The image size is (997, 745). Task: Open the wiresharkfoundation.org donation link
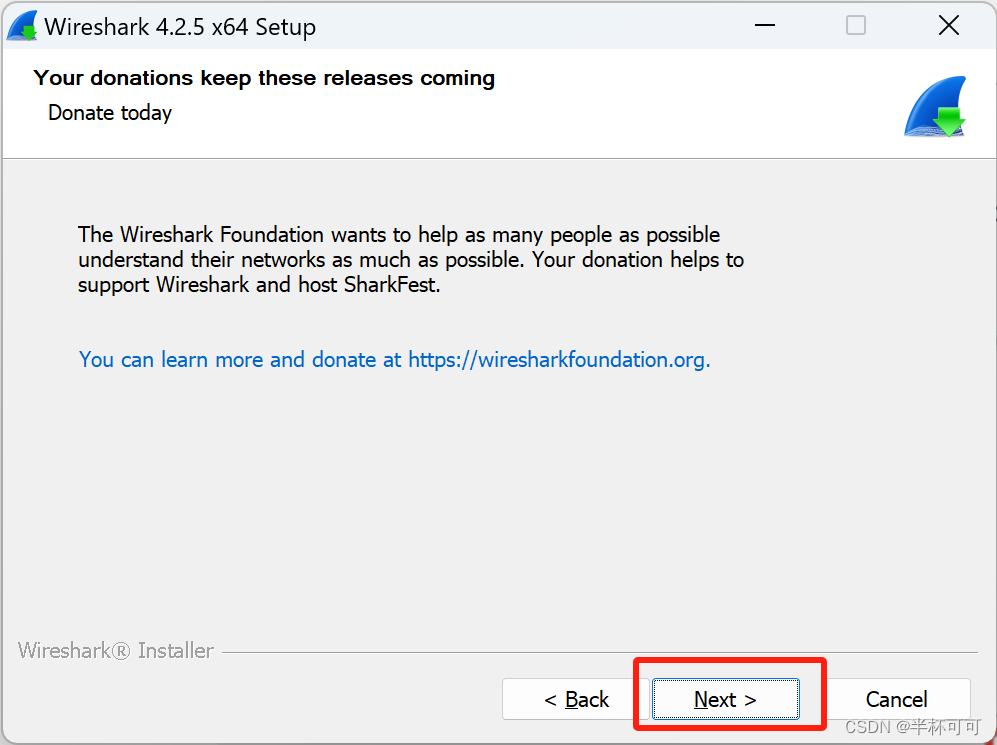tap(394, 360)
